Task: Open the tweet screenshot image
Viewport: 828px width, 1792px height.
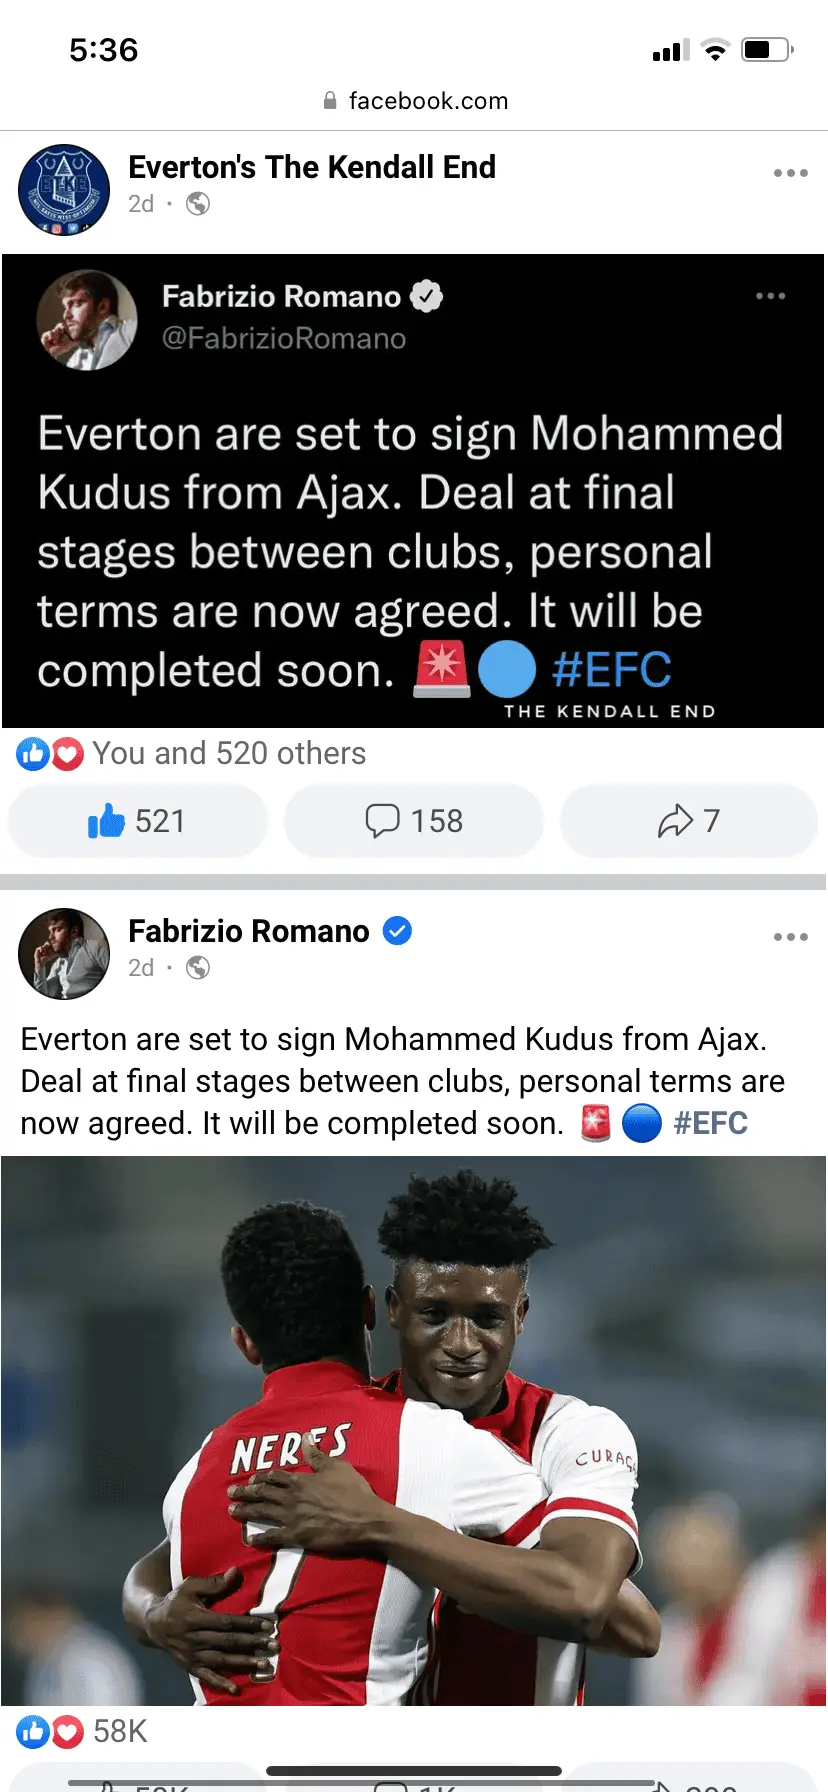Action: coord(413,491)
